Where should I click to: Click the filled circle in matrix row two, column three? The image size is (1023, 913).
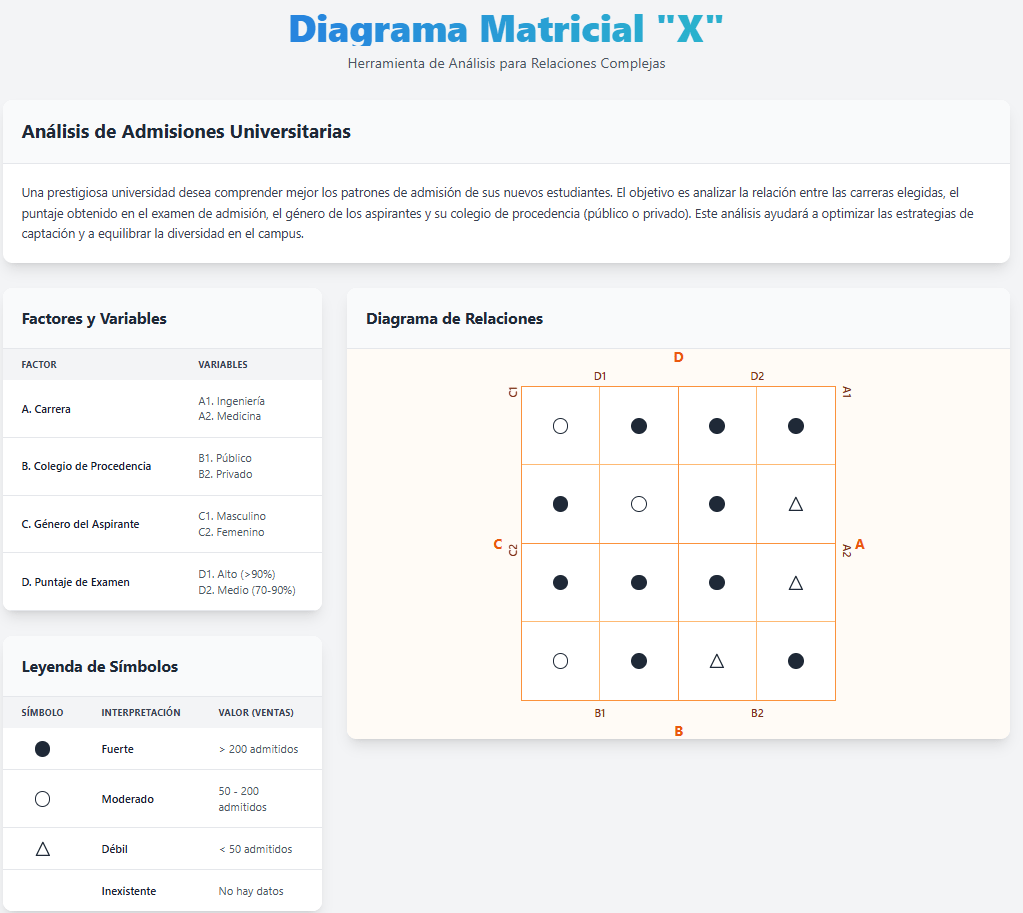click(x=717, y=504)
